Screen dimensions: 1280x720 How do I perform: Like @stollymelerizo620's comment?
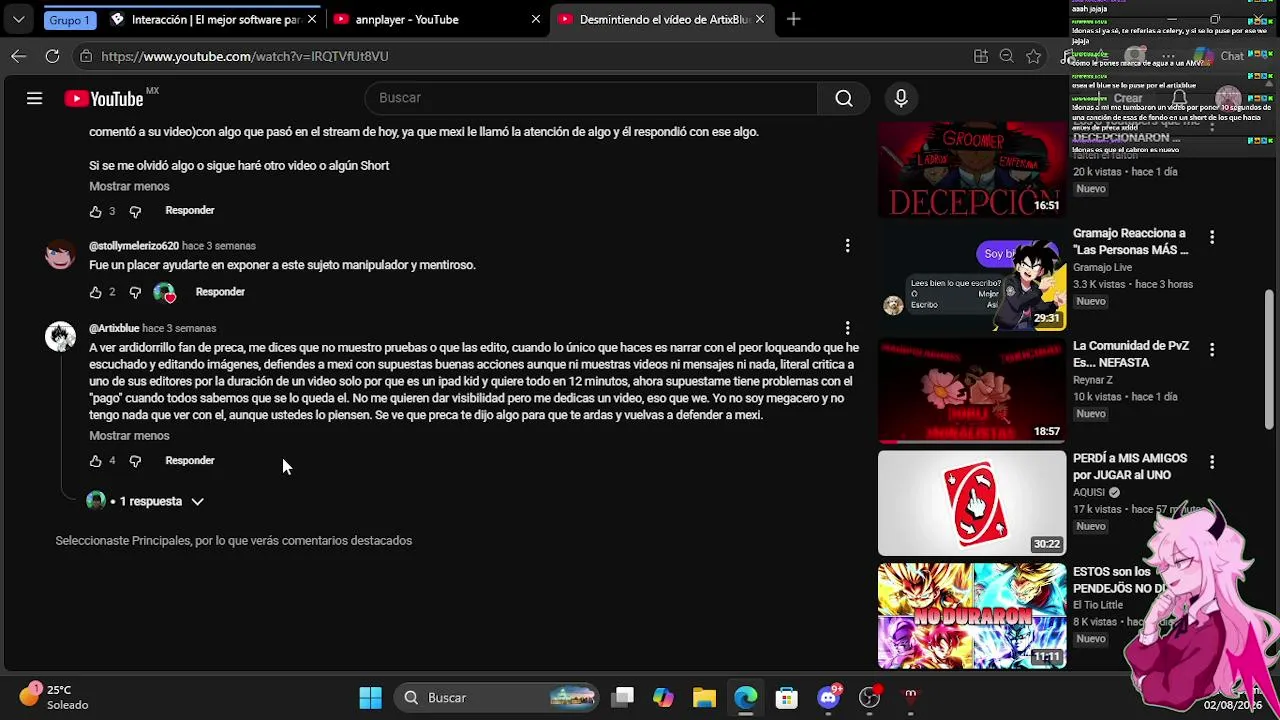click(95, 292)
